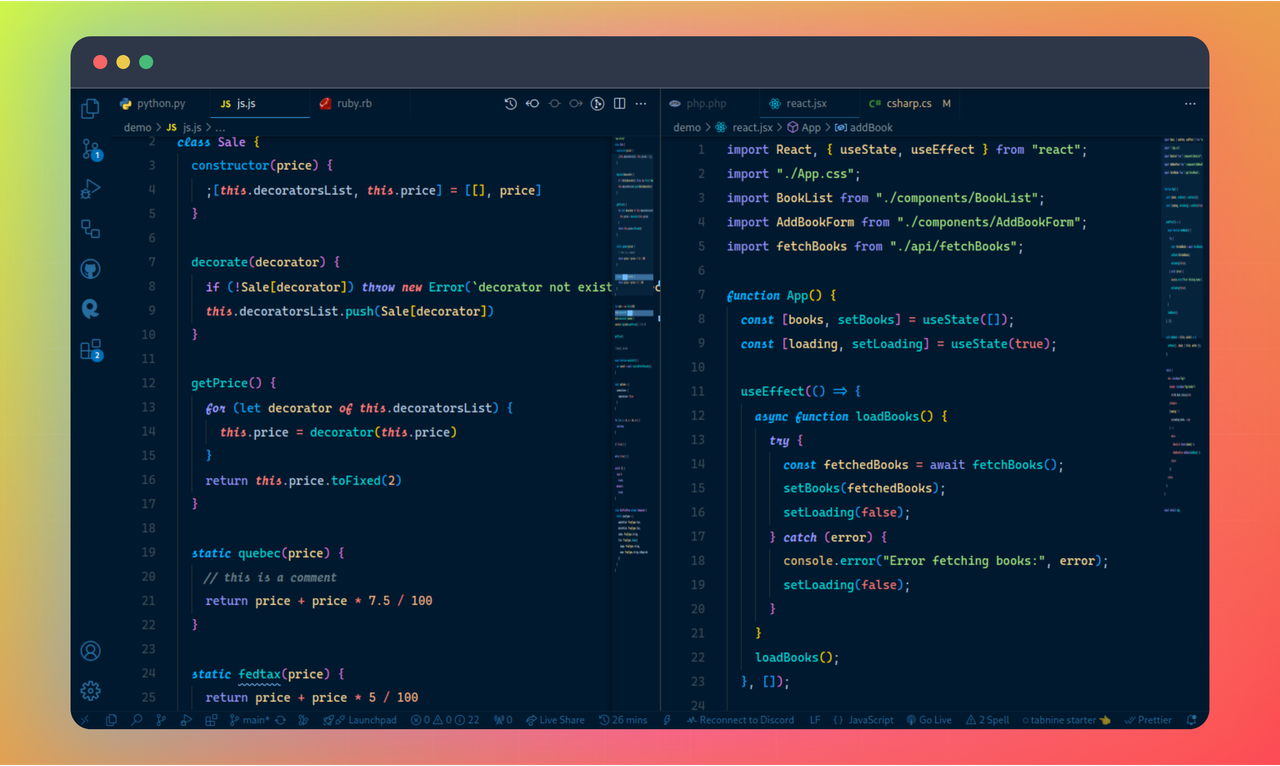Image resolution: width=1280 pixels, height=766 pixels.
Task: Open Extensions view with badge 2
Action: pyautogui.click(x=91, y=350)
